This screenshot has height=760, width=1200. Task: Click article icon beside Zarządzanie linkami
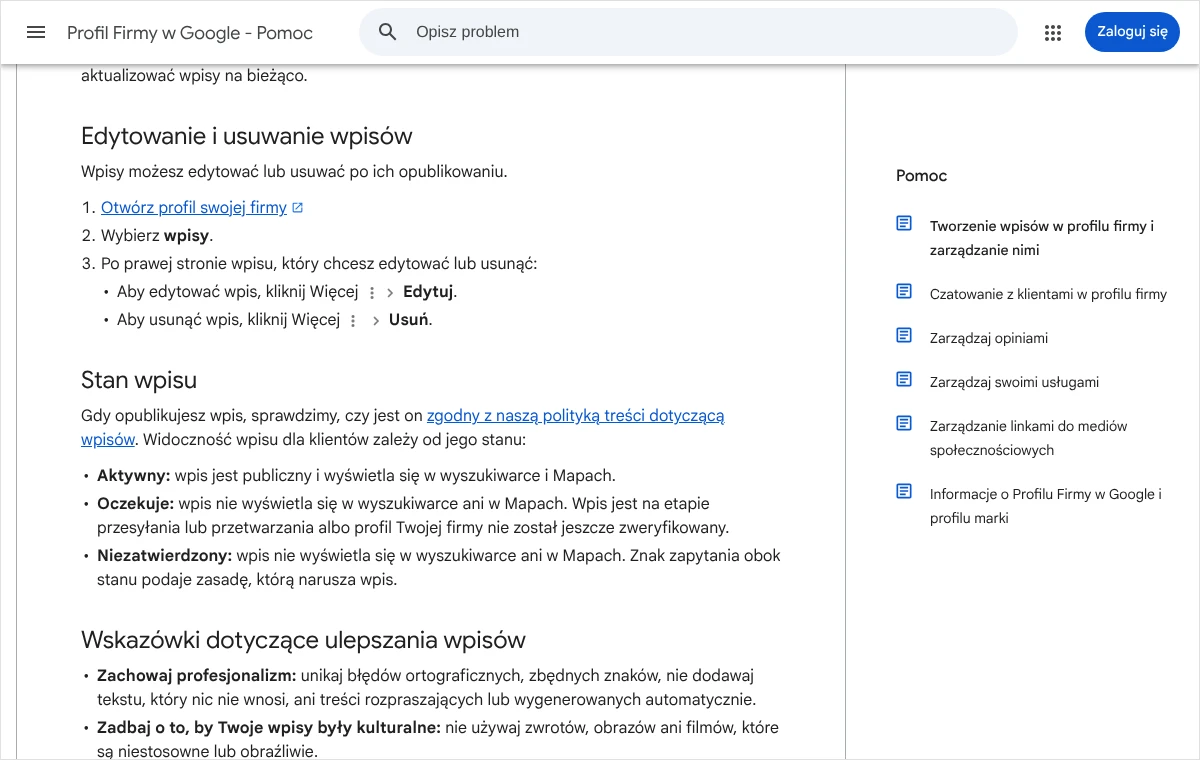click(x=904, y=424)
